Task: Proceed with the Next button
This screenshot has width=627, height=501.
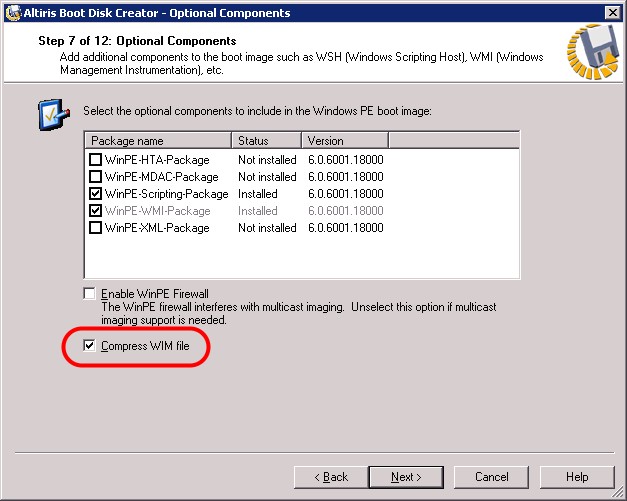Action: click(x=406, y=477)
